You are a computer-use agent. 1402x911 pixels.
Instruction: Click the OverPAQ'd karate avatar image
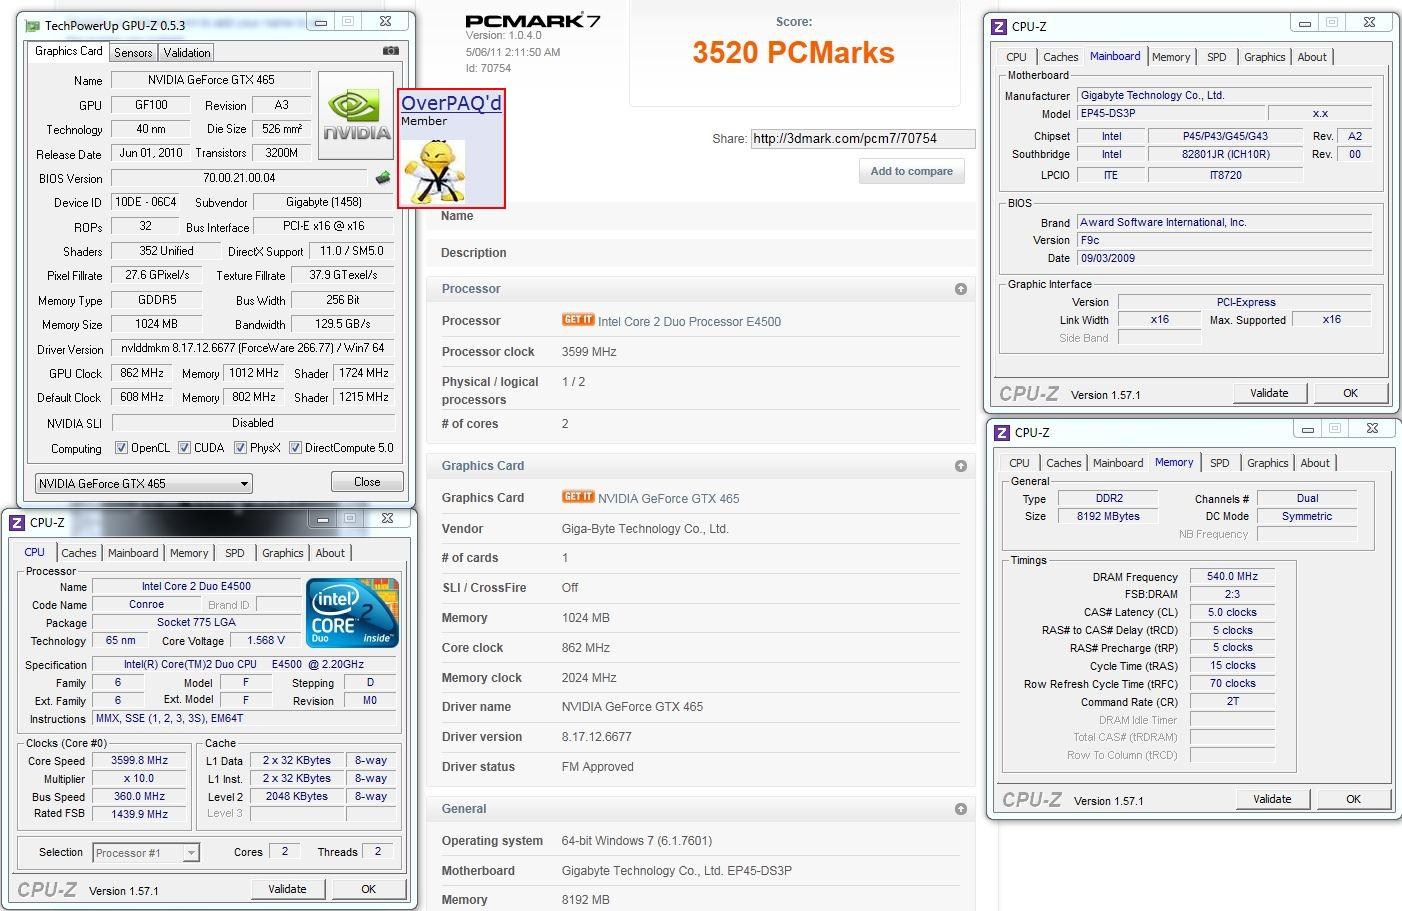(x=433, y=170)
